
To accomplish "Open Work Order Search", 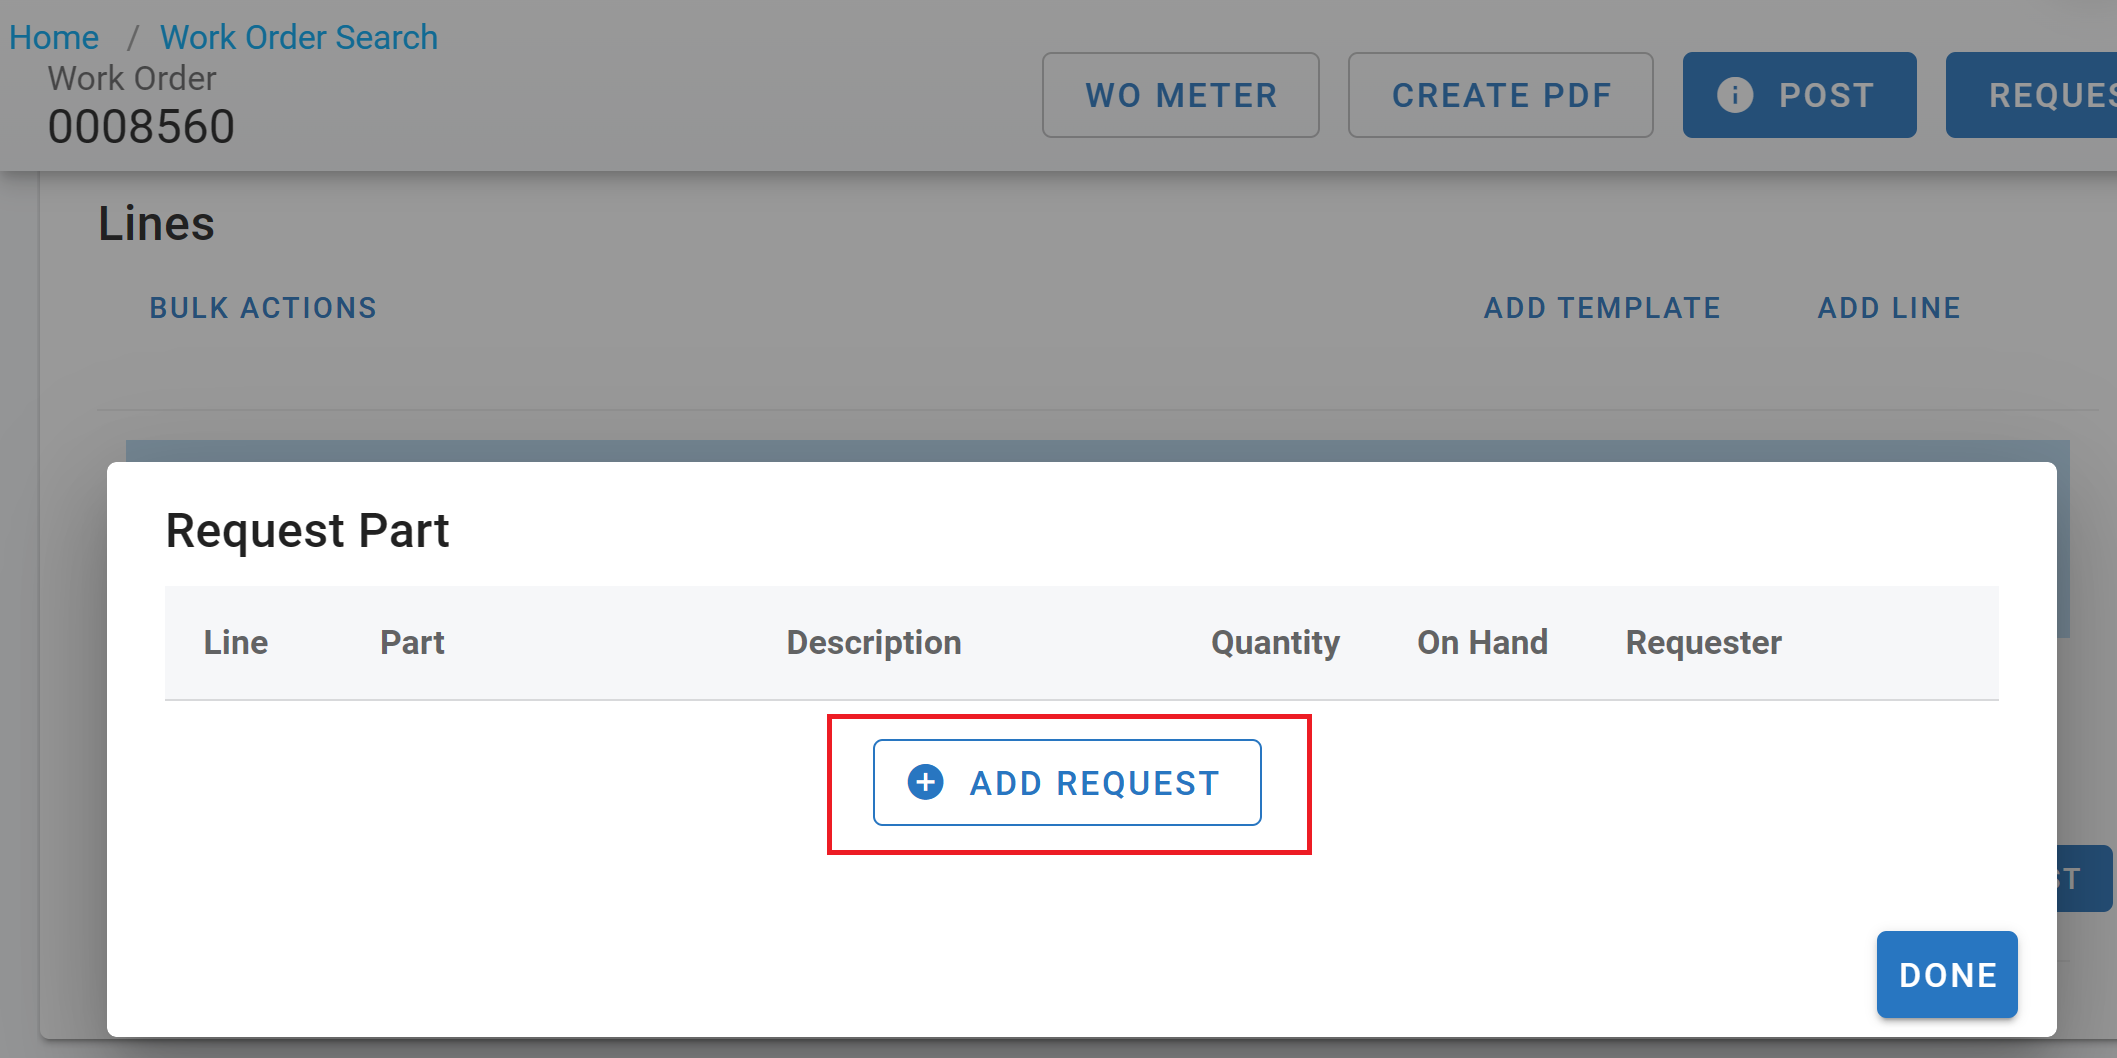I will [x=298, y=36].
